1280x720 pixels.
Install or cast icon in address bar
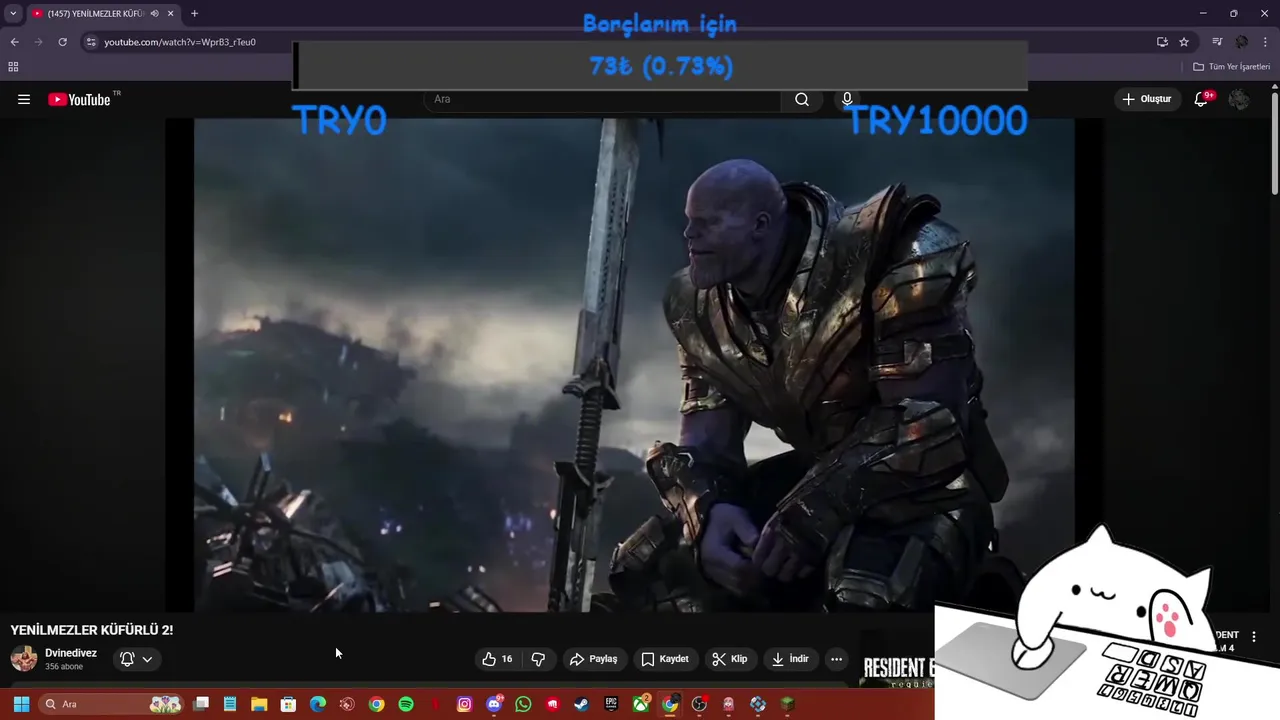[1162, 42]
